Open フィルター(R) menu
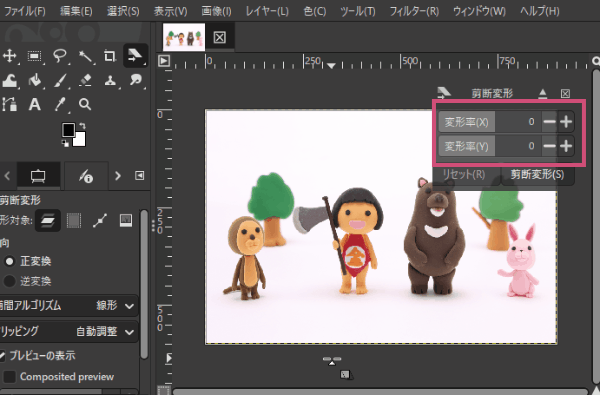Viewport: 600px width, 395px height. tap(414, 11)
